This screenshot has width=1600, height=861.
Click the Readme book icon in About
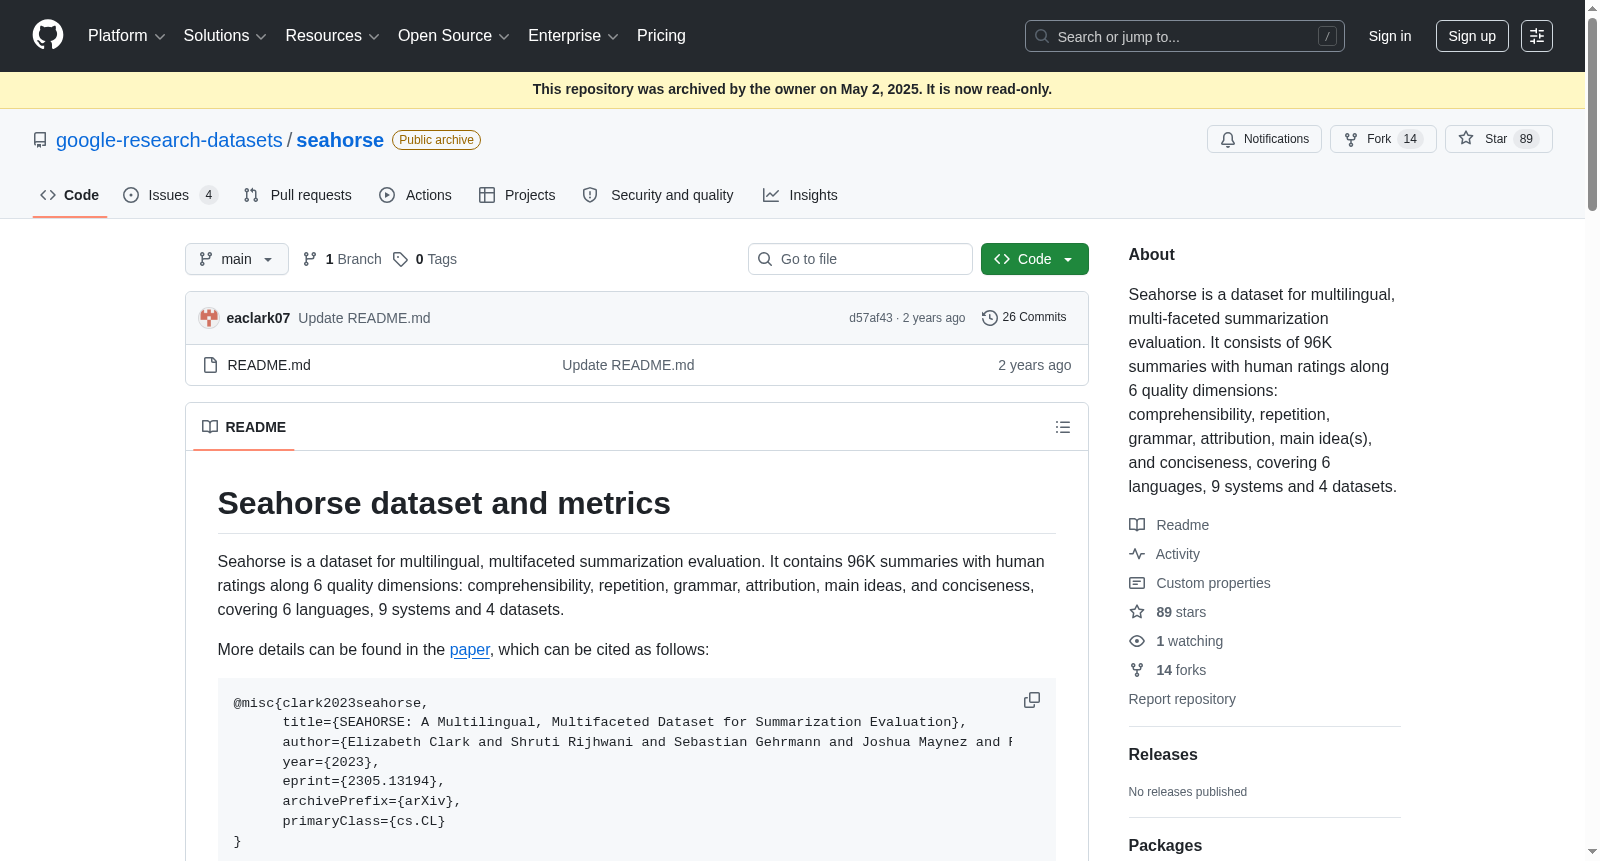tap(1137, 525)
